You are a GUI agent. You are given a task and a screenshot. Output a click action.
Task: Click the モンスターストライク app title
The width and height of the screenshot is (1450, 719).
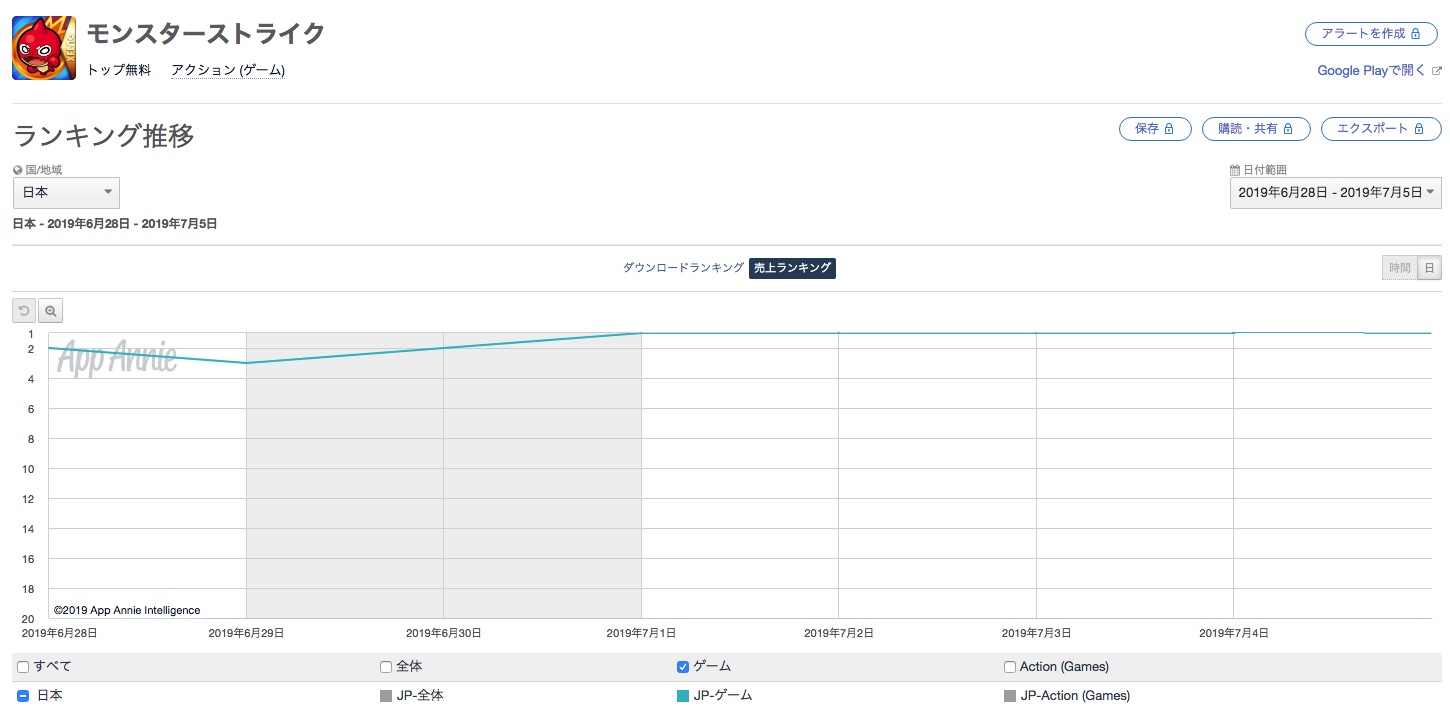206,34
